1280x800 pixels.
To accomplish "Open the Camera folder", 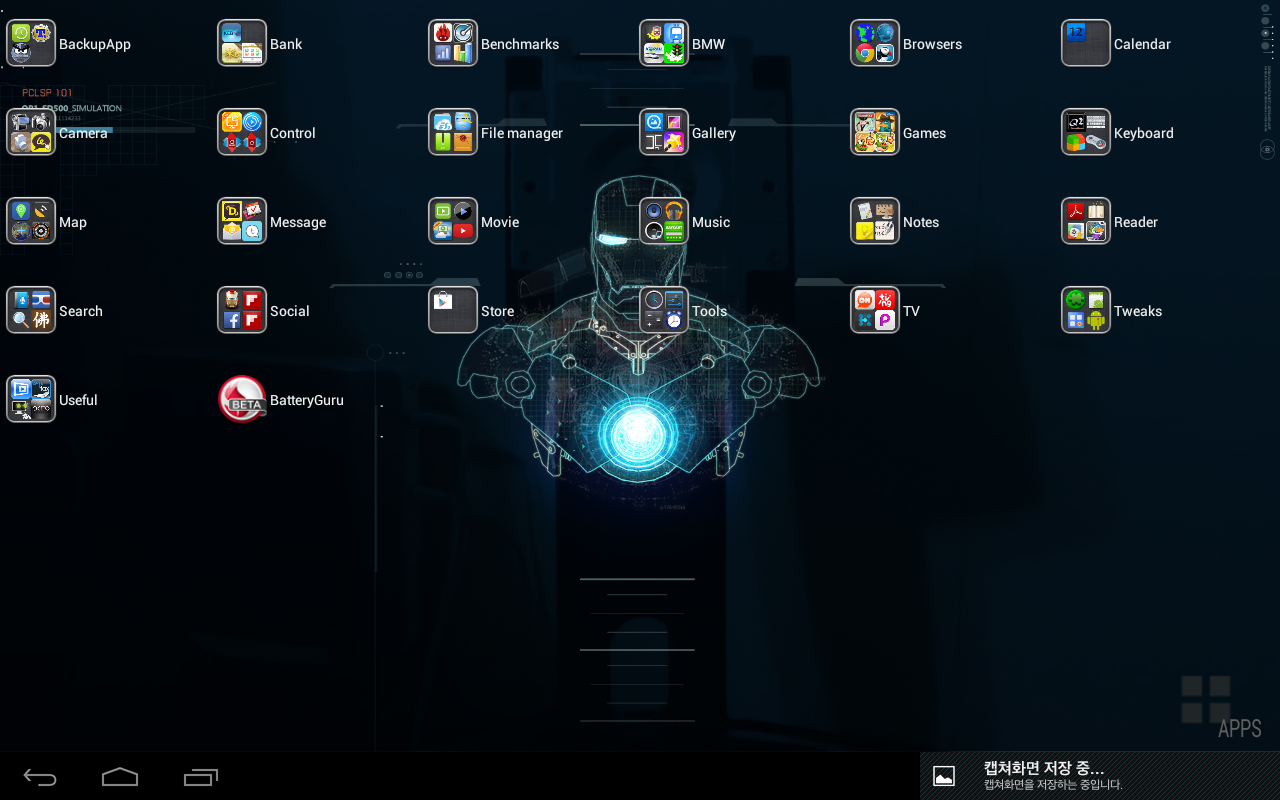I will 31,132.
